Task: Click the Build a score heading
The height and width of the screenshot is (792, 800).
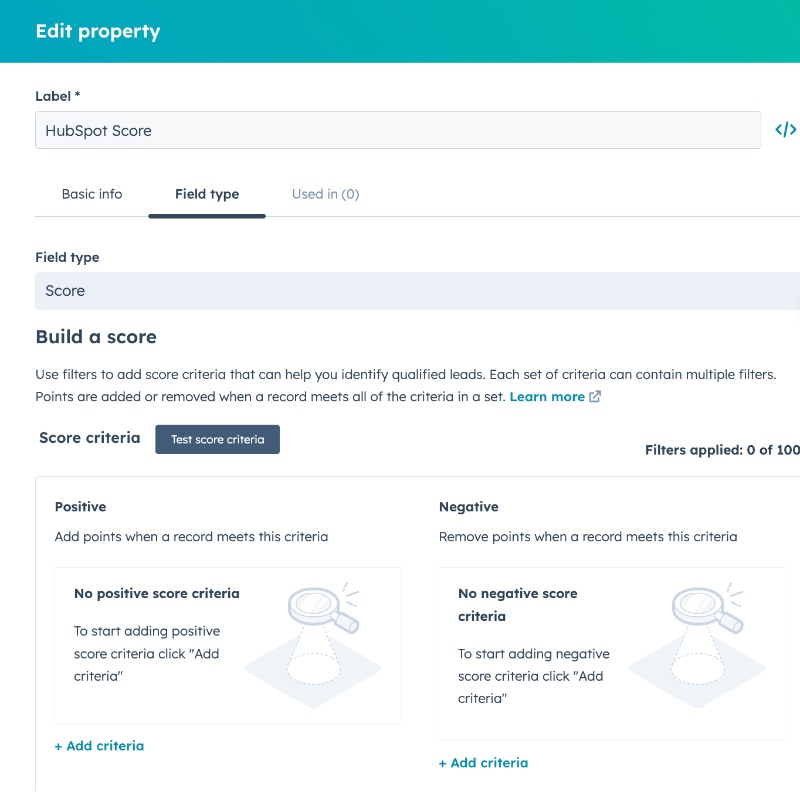Action: (x=96, y=337)
